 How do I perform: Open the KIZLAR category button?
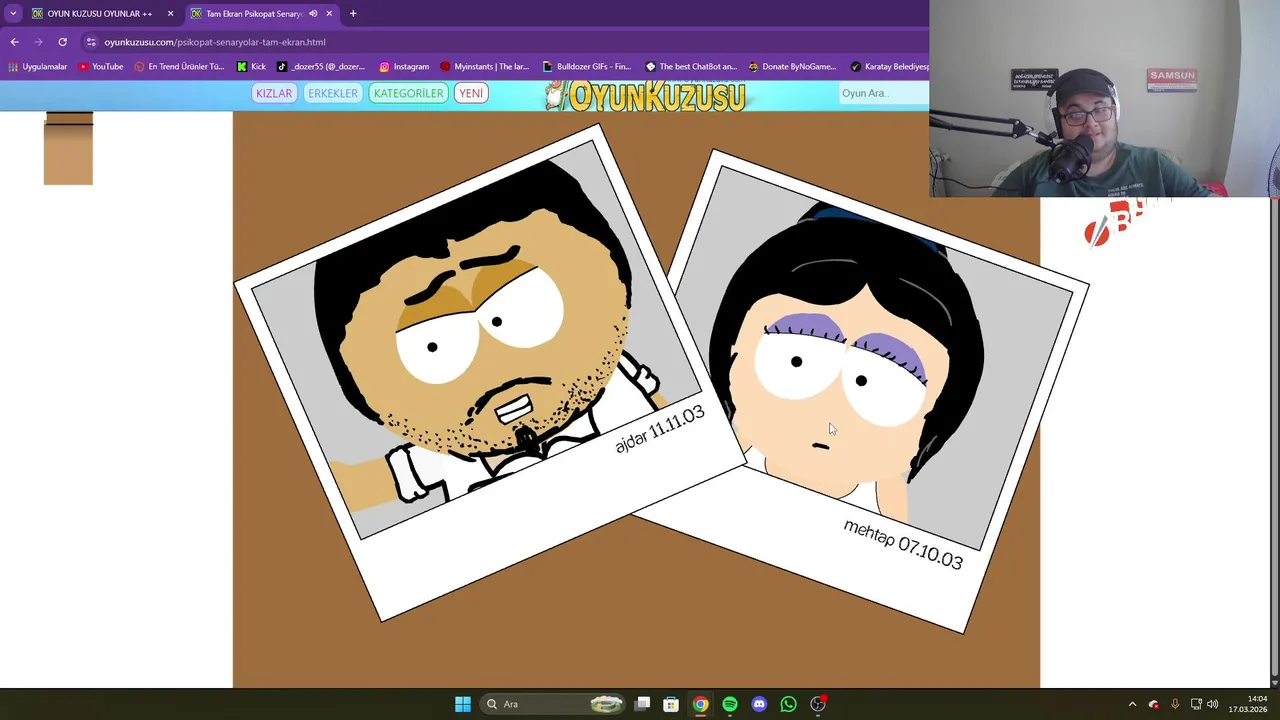(274, 93)
